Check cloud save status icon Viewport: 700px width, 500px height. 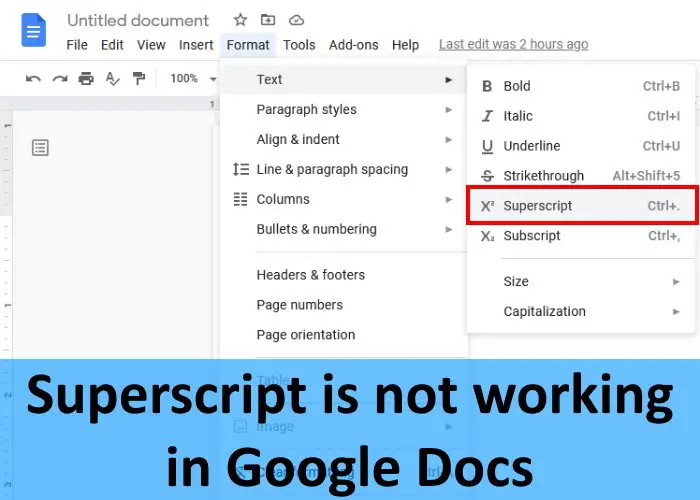[x=296, y=20]
